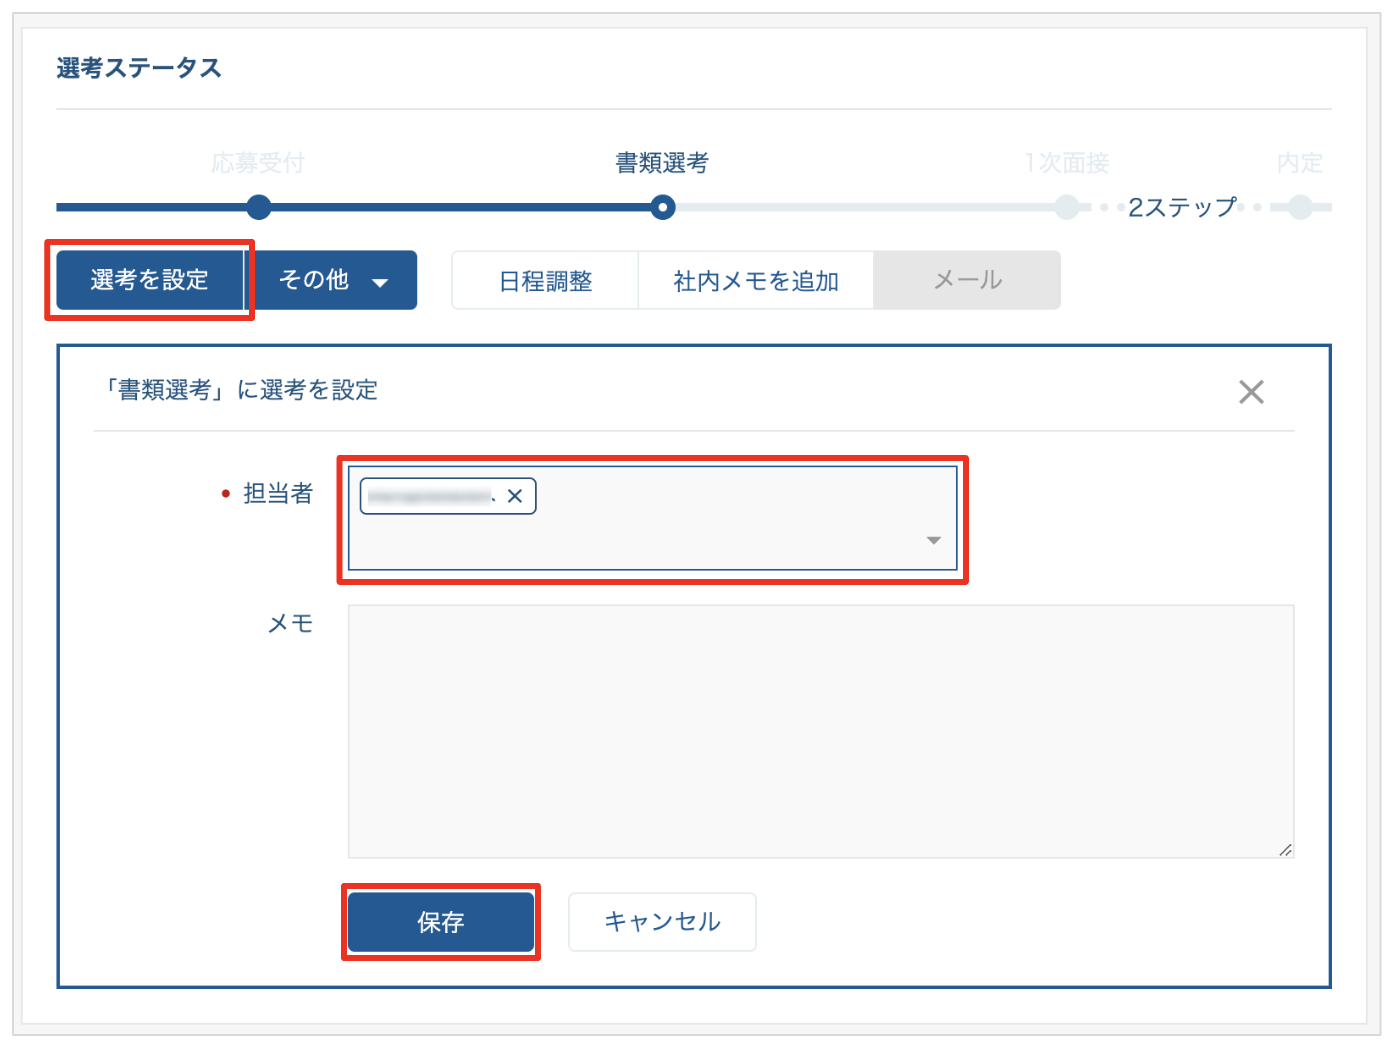Select the 日程調整 tab
The height and width of the screenshot is (1054, 1398).
coord(546,281)
